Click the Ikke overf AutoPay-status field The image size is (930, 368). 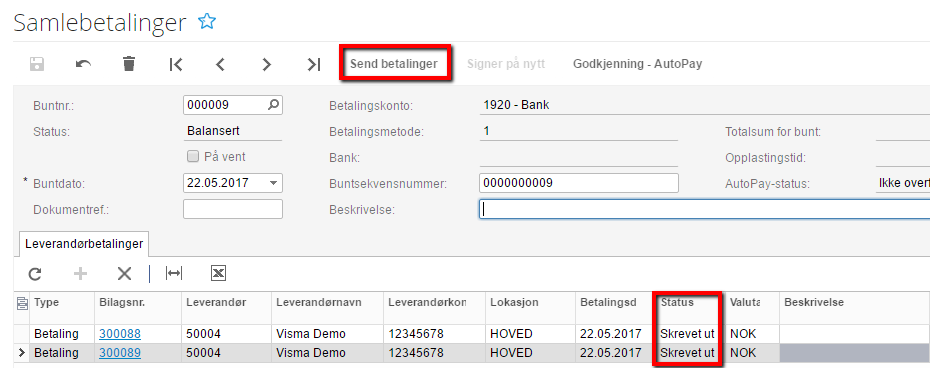[x=903, y=183]
